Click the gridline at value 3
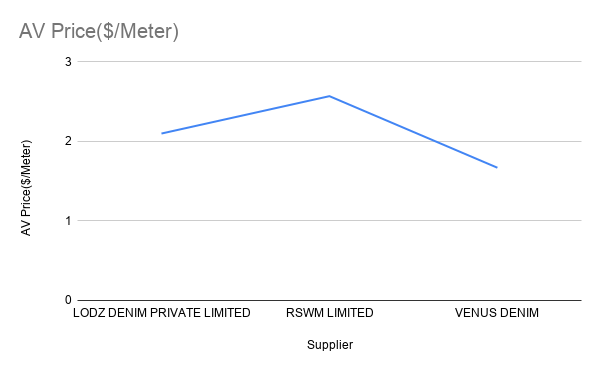600x371 pixels. click(329, 61)
